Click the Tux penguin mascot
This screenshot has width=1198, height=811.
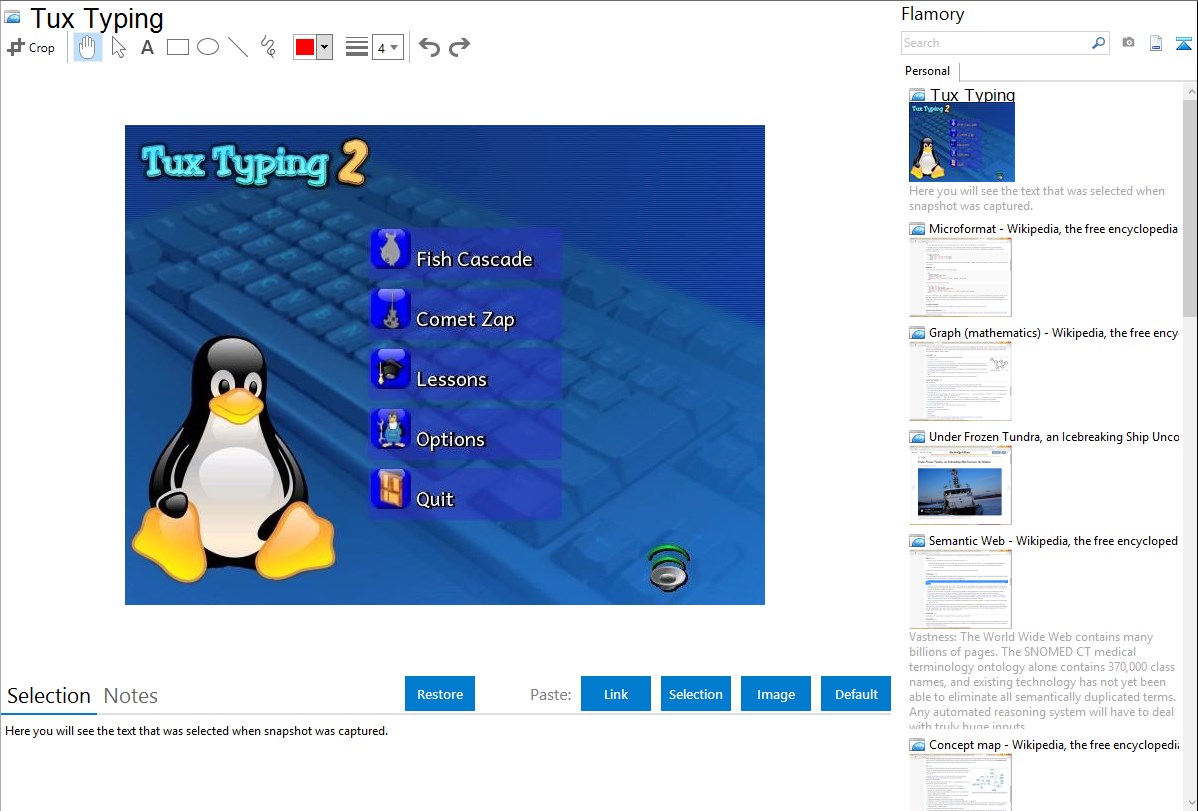pos(234,459)
